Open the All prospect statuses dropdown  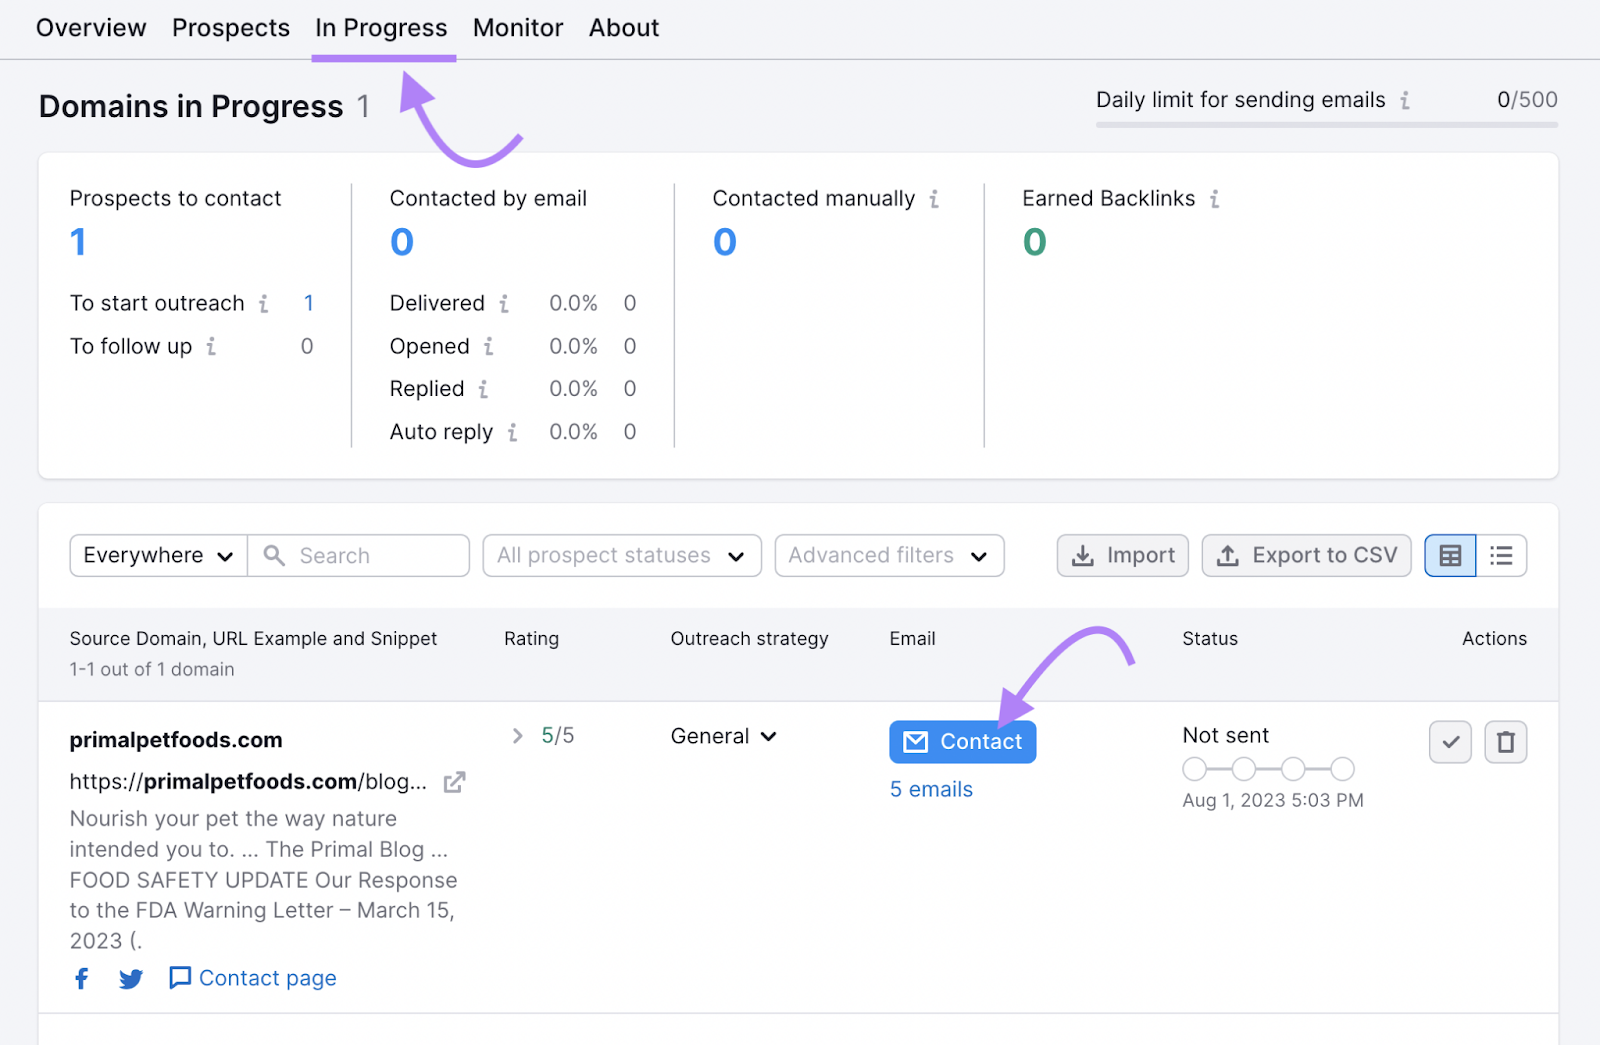tap(621, 555)
